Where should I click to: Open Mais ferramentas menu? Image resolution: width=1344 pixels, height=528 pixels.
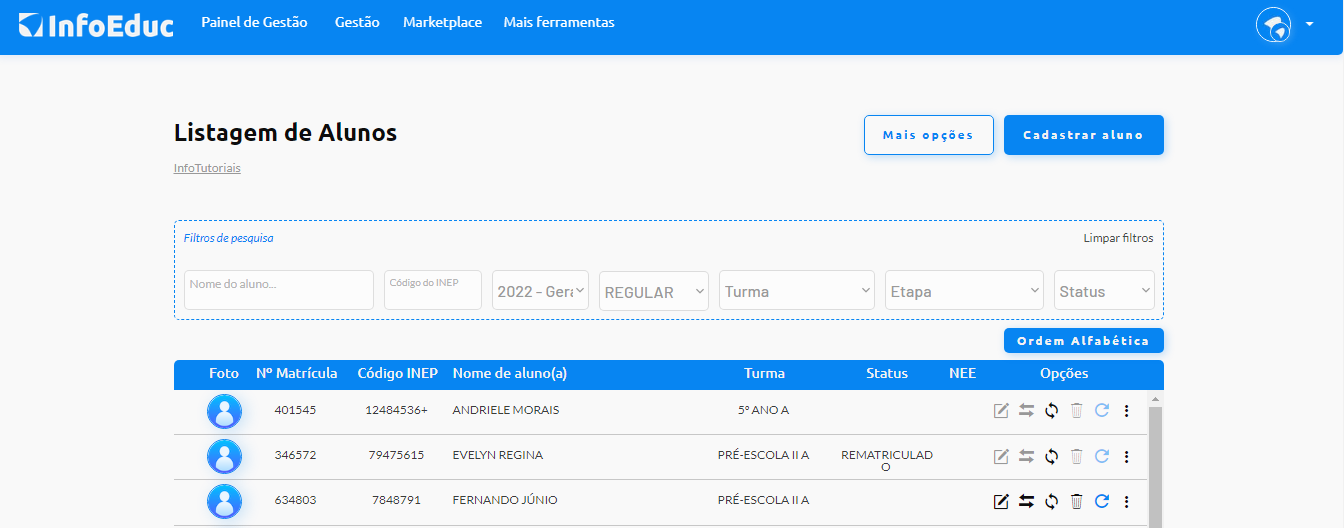(x=559, y=22)
